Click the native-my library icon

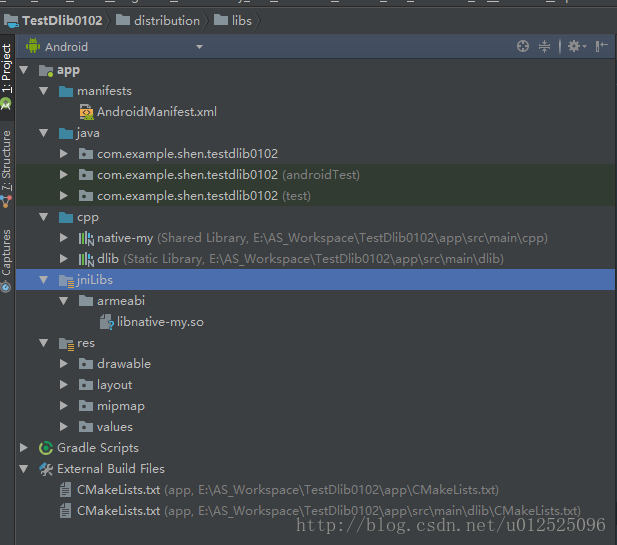click(x=86, y=238)
